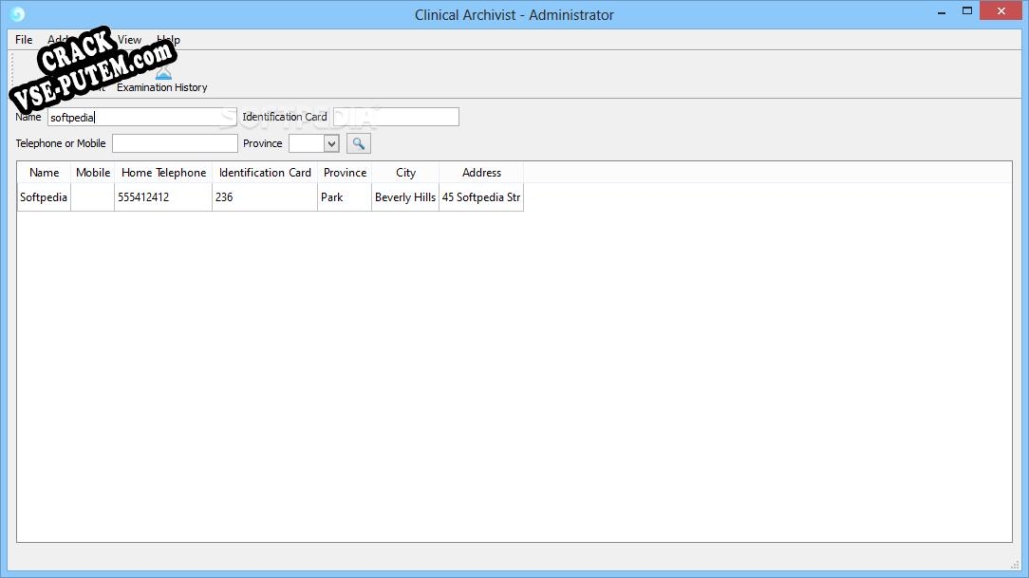
Task: Sort by the Mobile column header
Action: click(93, 173)
